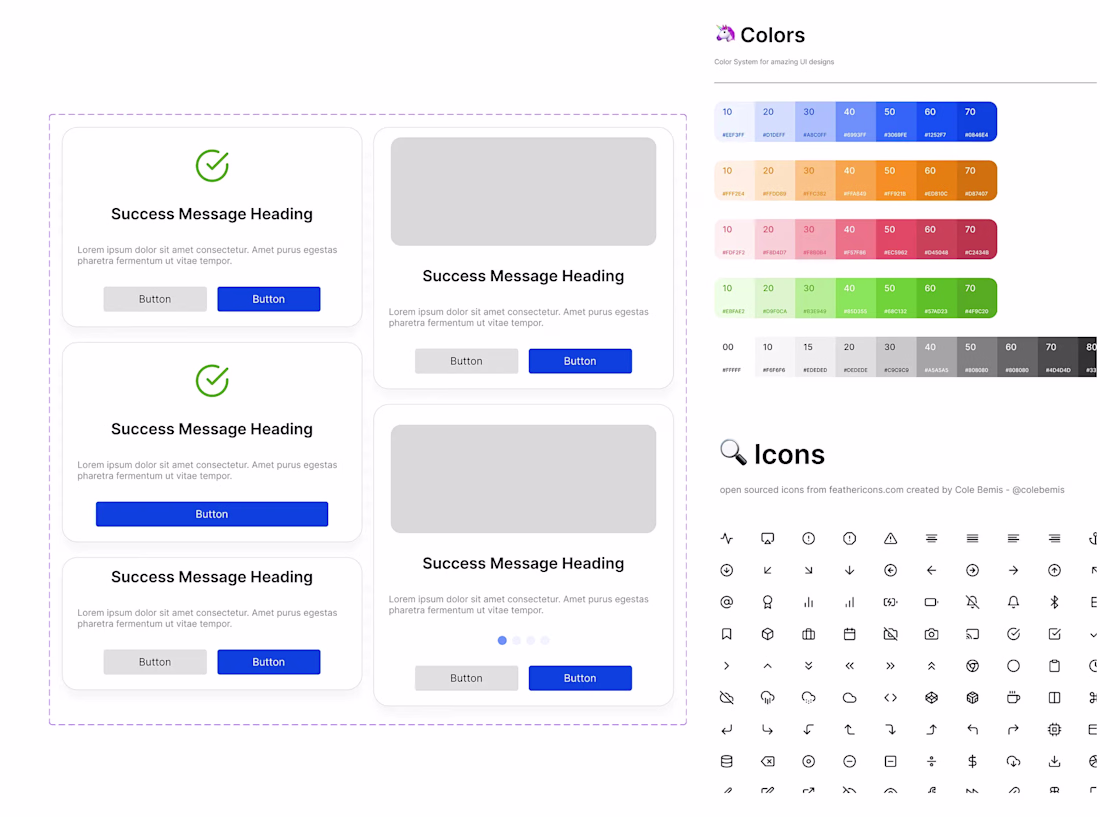Select the second carousel dot
This screenshot has height=817, width=1100.
click(x=516, y=640)
